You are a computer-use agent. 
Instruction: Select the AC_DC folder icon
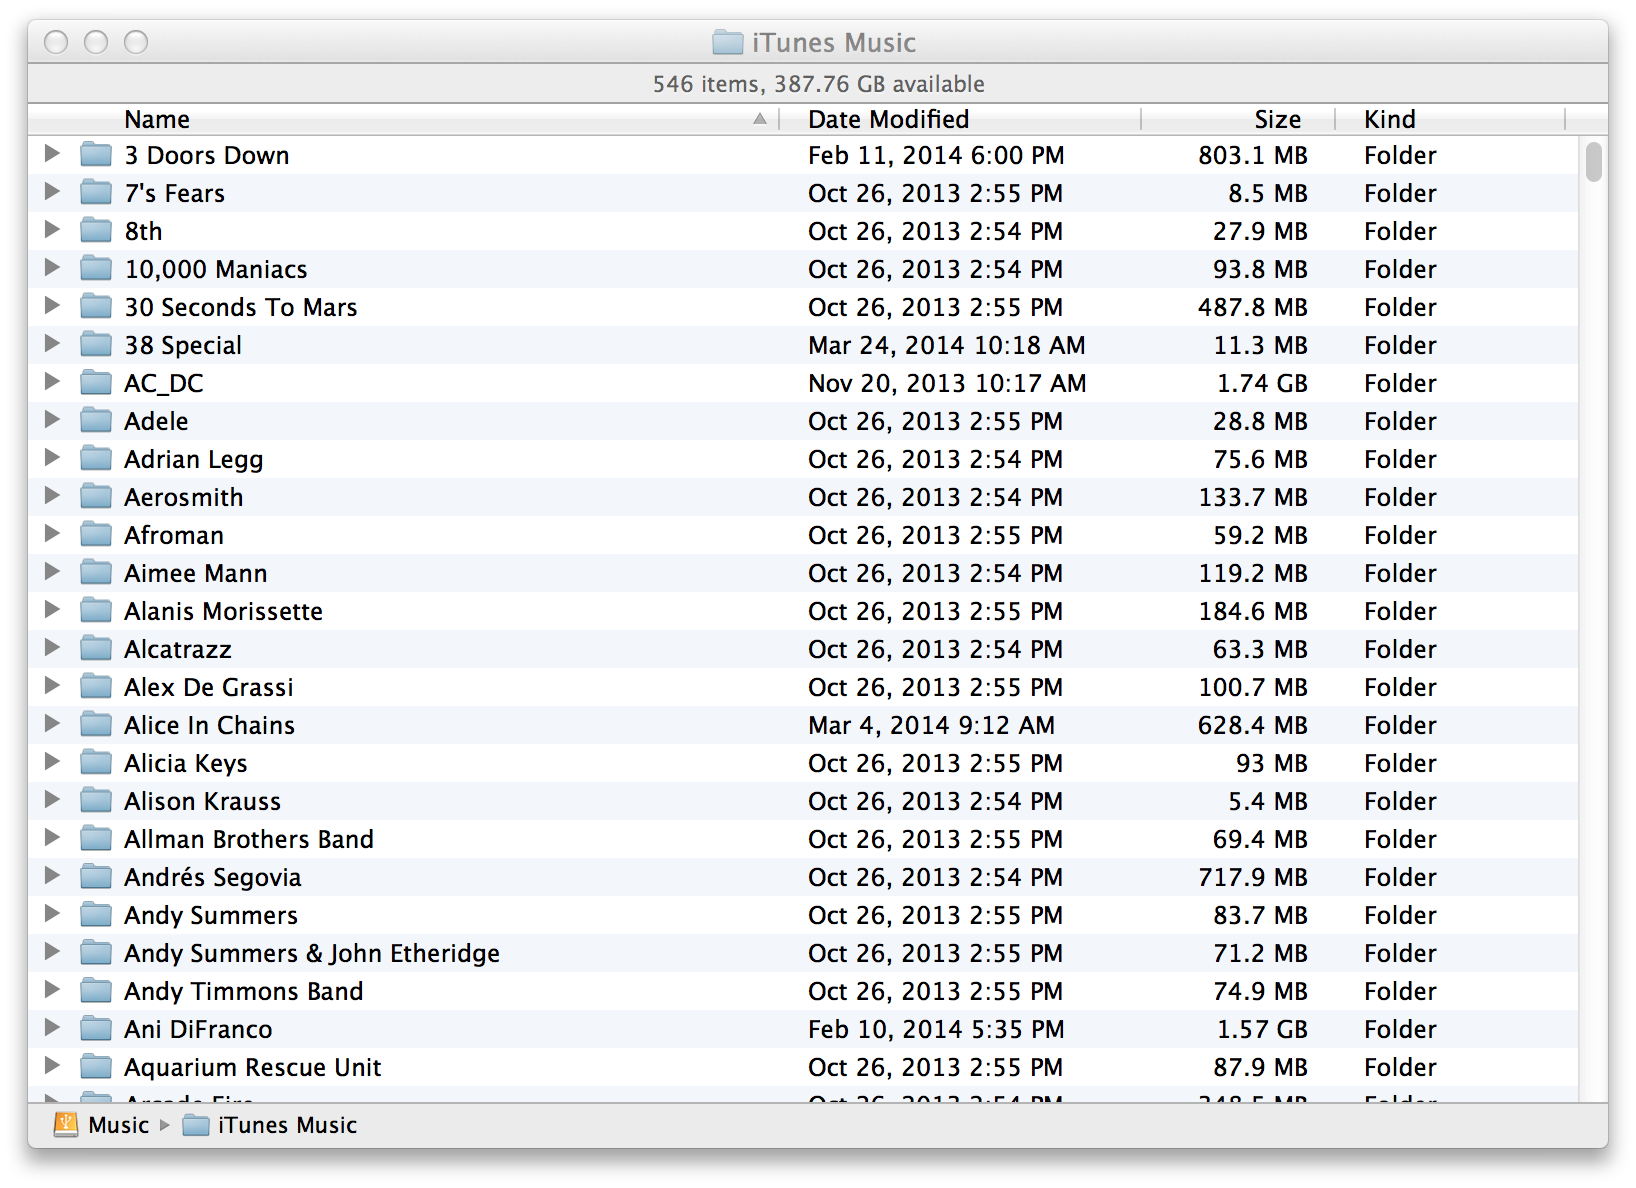click(96, 383)
